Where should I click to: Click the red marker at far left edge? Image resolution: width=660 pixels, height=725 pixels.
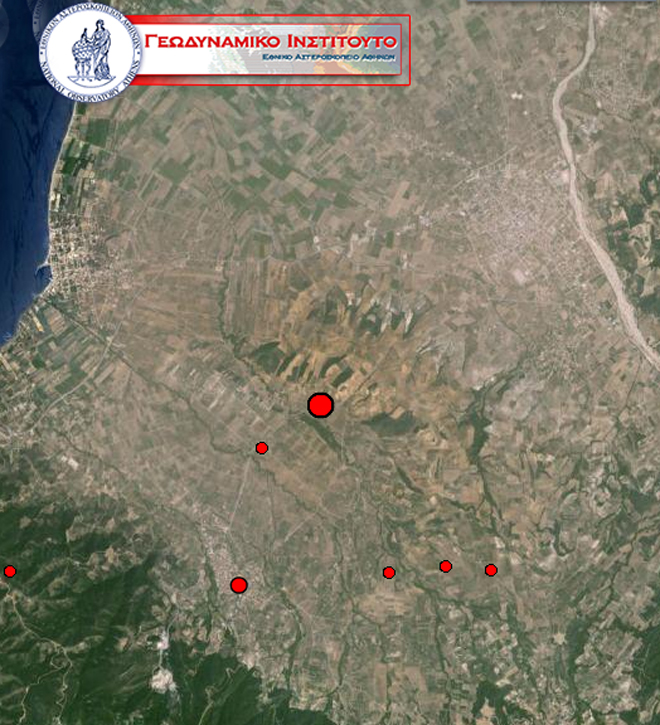[10, 571]
